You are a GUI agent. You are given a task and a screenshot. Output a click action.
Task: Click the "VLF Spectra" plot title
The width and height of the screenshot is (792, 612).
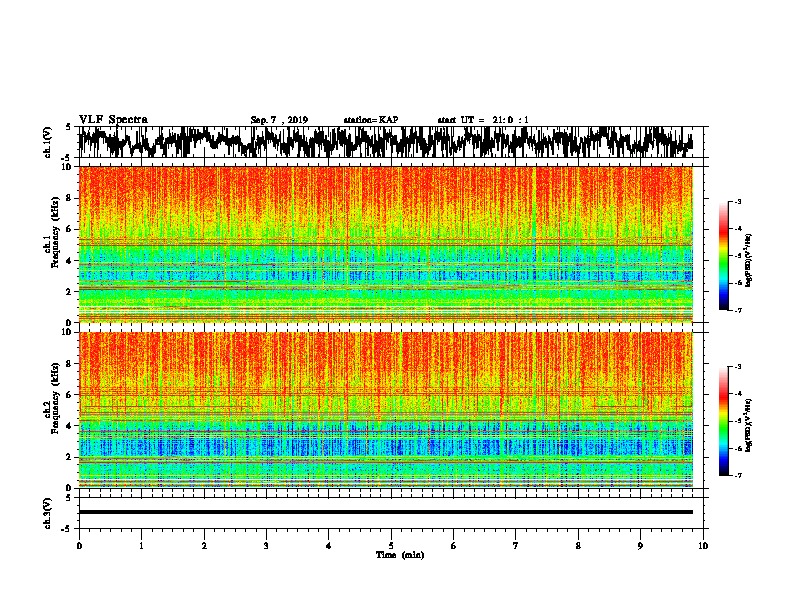[x=113, y=120]
